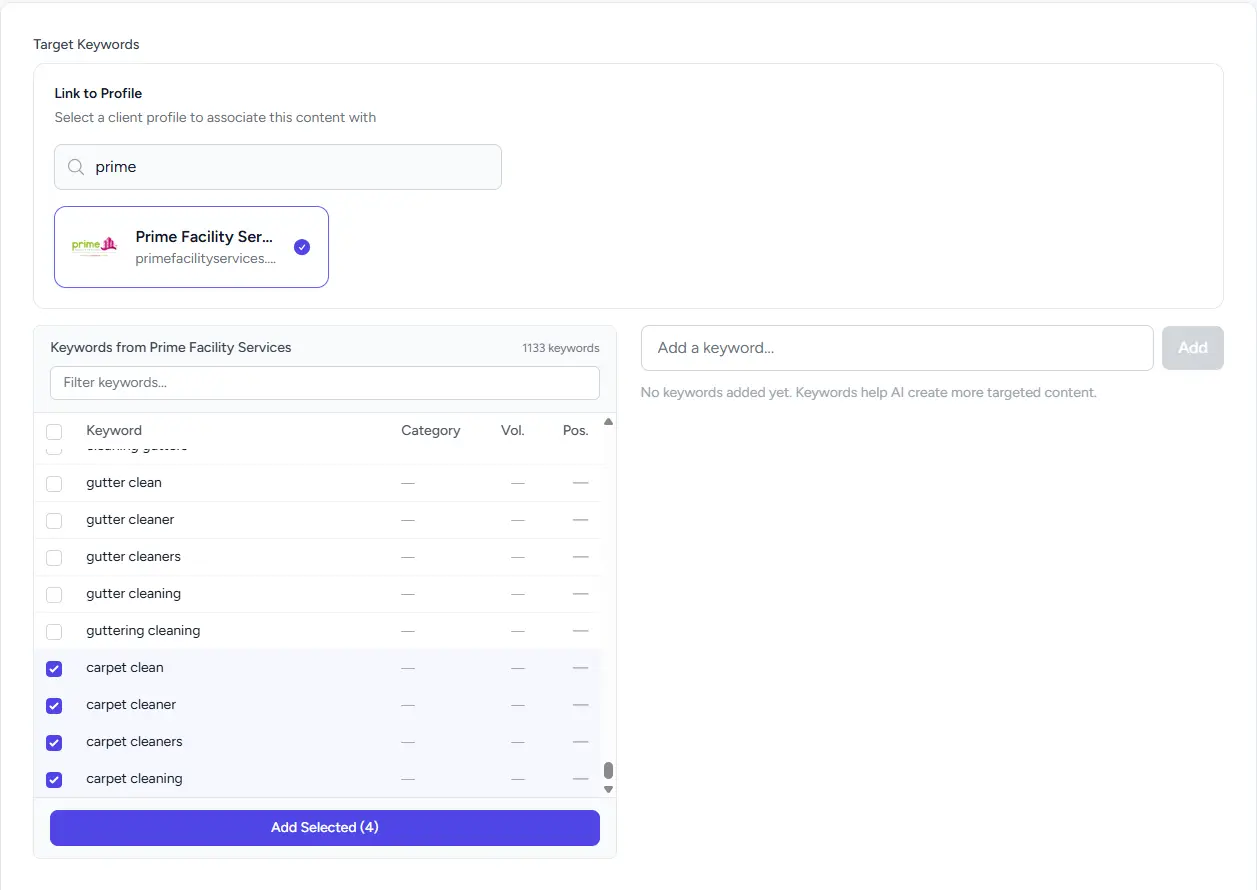This screenshot has height=890, width=1257.
Task: Click the Add button next to keyword field
Action: [x=1193, y=348]
